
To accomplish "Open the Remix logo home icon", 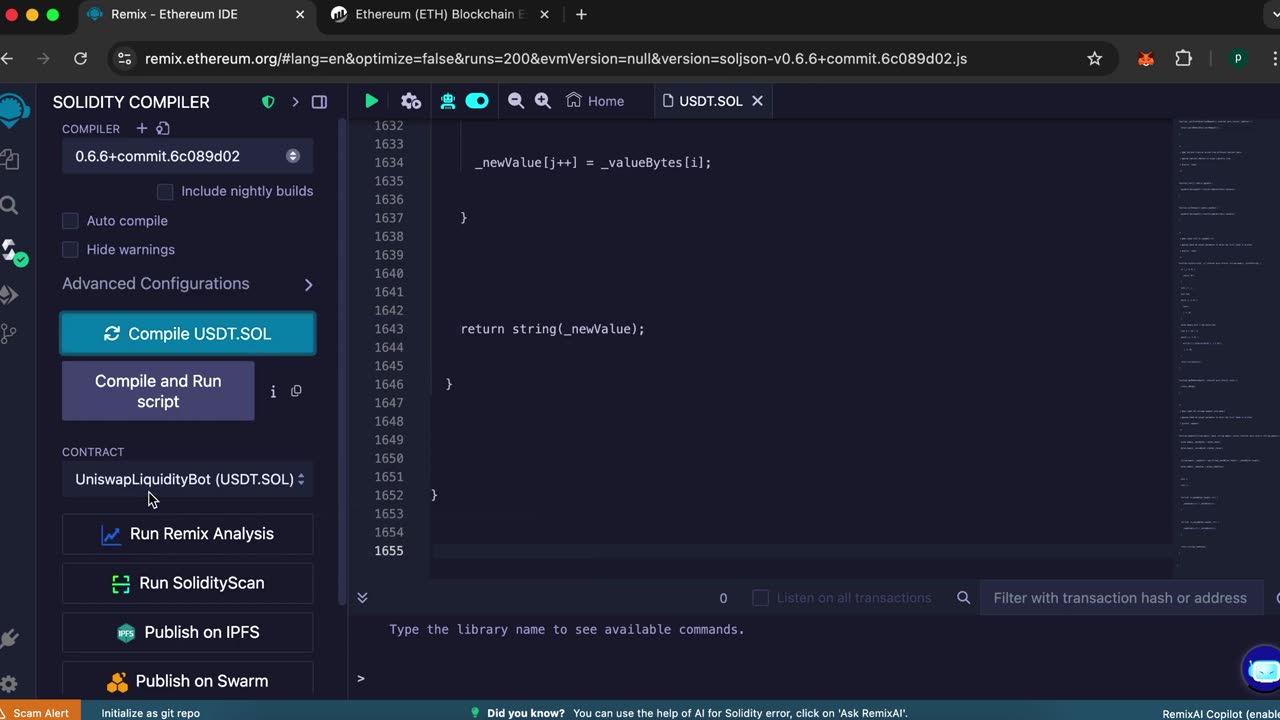I will tap(13, 110).
